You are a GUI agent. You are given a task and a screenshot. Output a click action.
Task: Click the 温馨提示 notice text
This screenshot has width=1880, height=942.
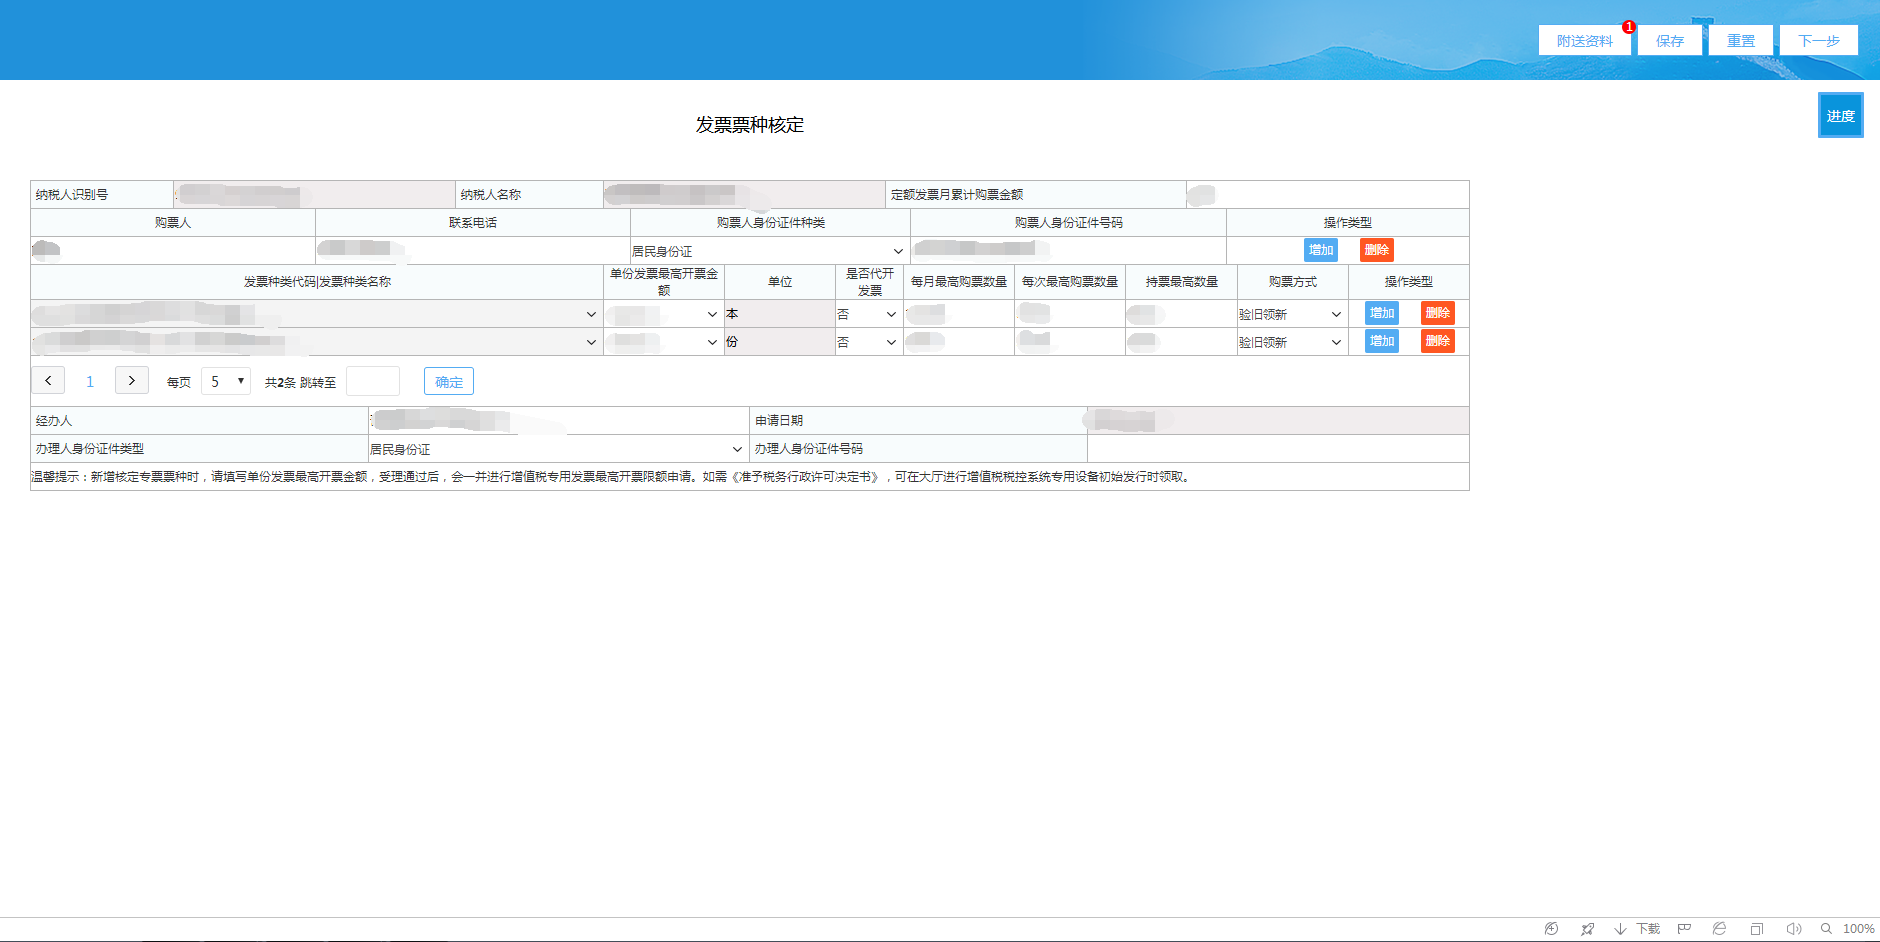pos(611,477)
